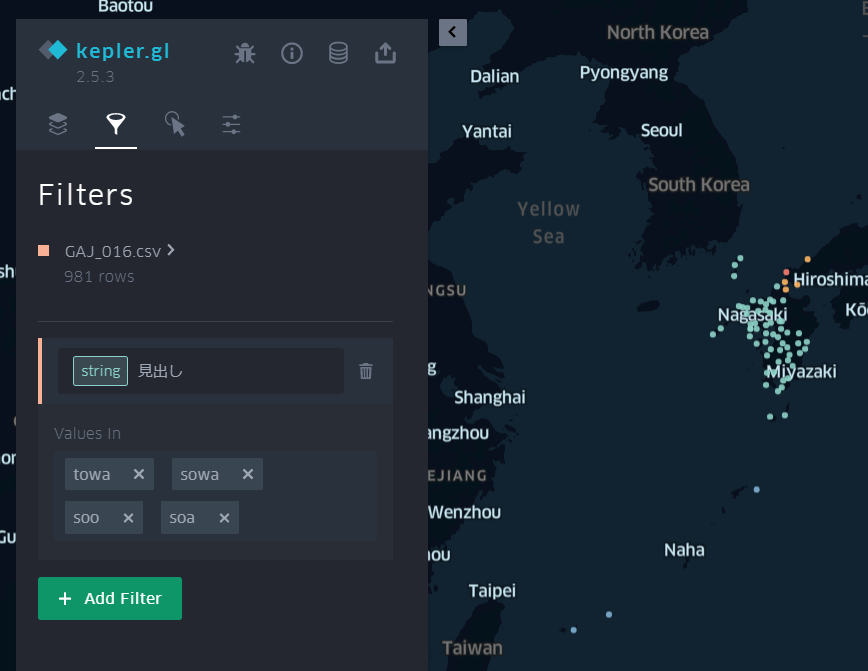Viewport: 868px width, 671px height.
Task: Click the string type badge
Action: 100,371
